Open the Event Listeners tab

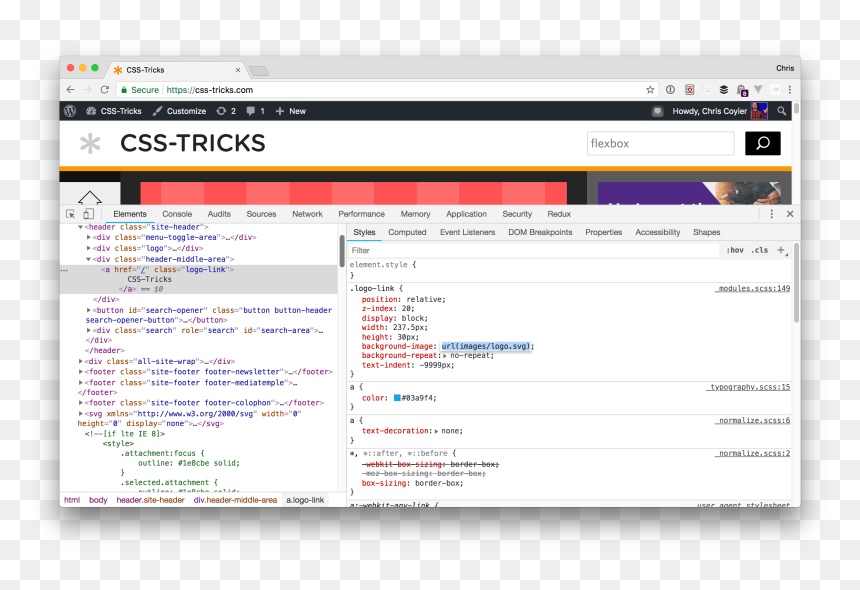click(467, 232)
